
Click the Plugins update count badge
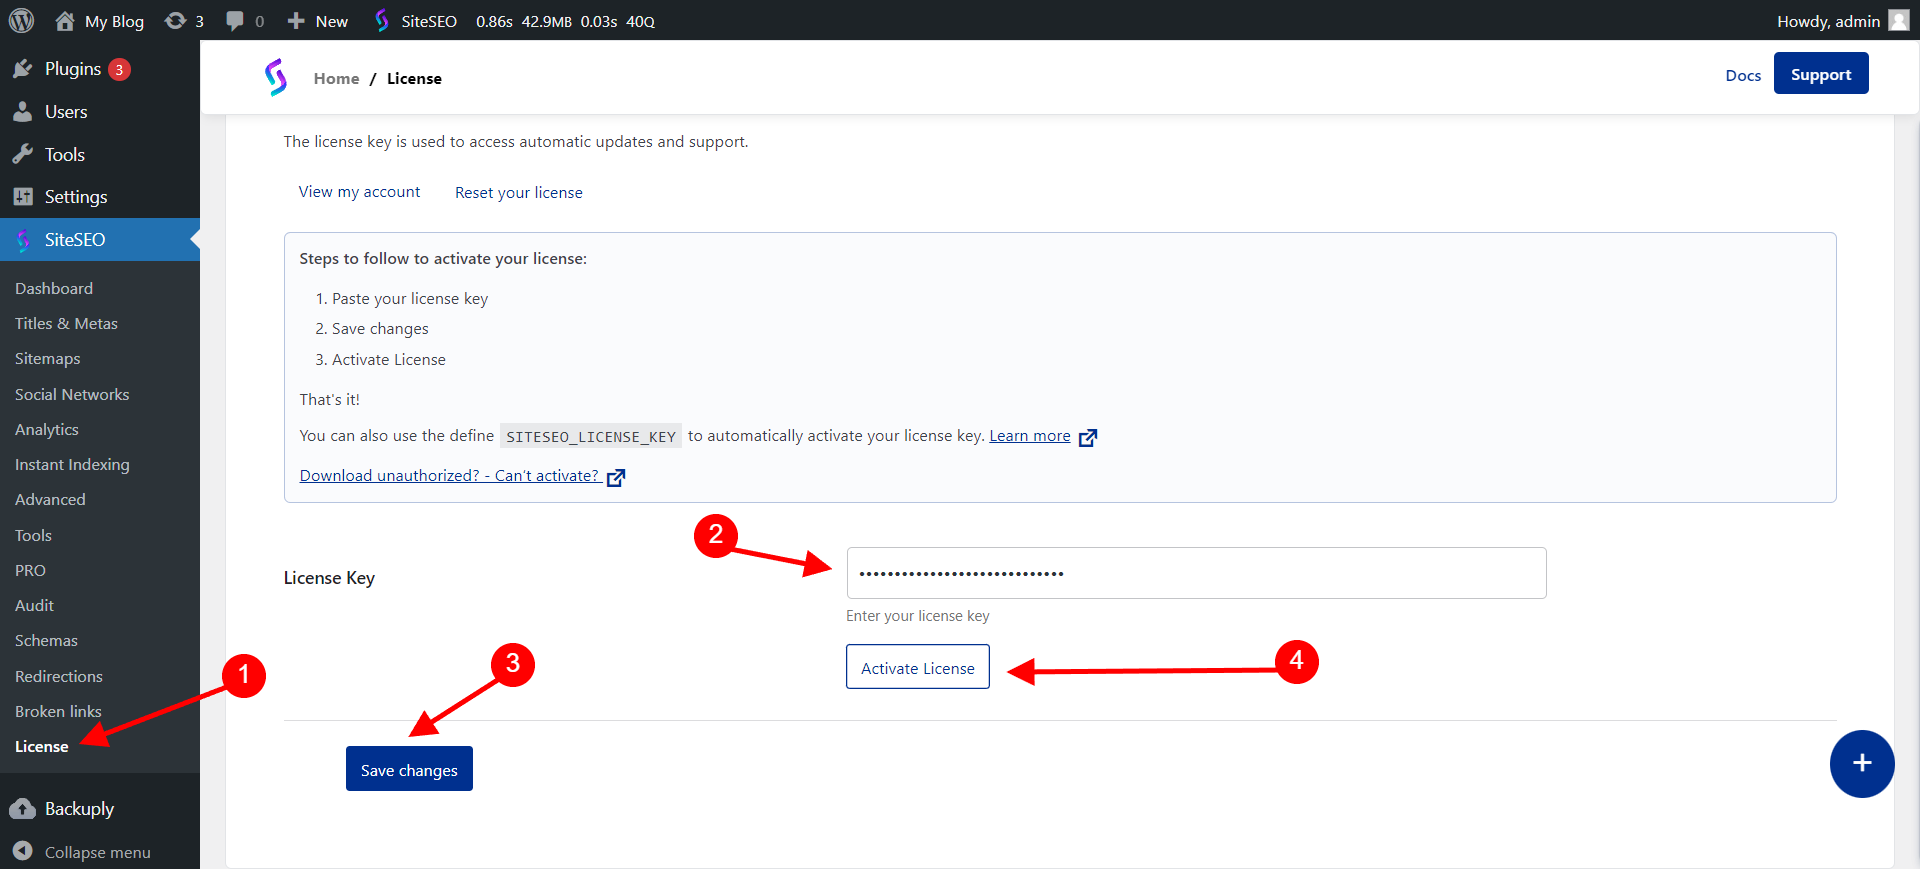(x=119, y=69)
